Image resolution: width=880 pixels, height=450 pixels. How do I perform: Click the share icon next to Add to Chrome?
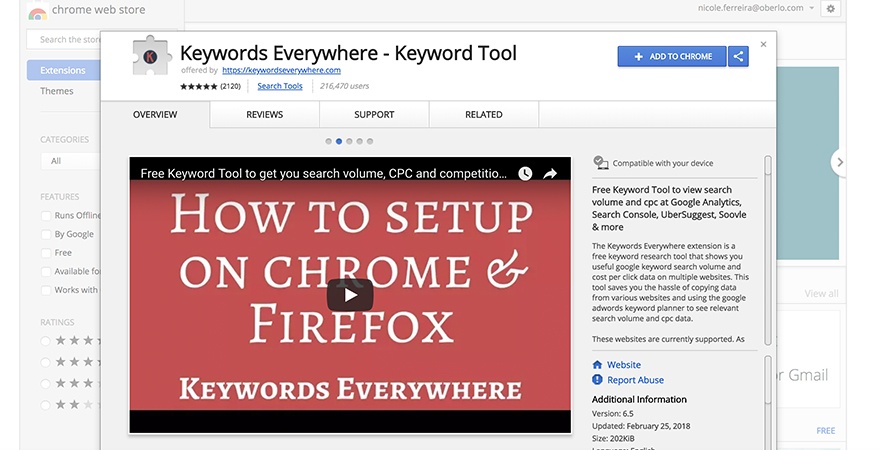pos(739,56)
